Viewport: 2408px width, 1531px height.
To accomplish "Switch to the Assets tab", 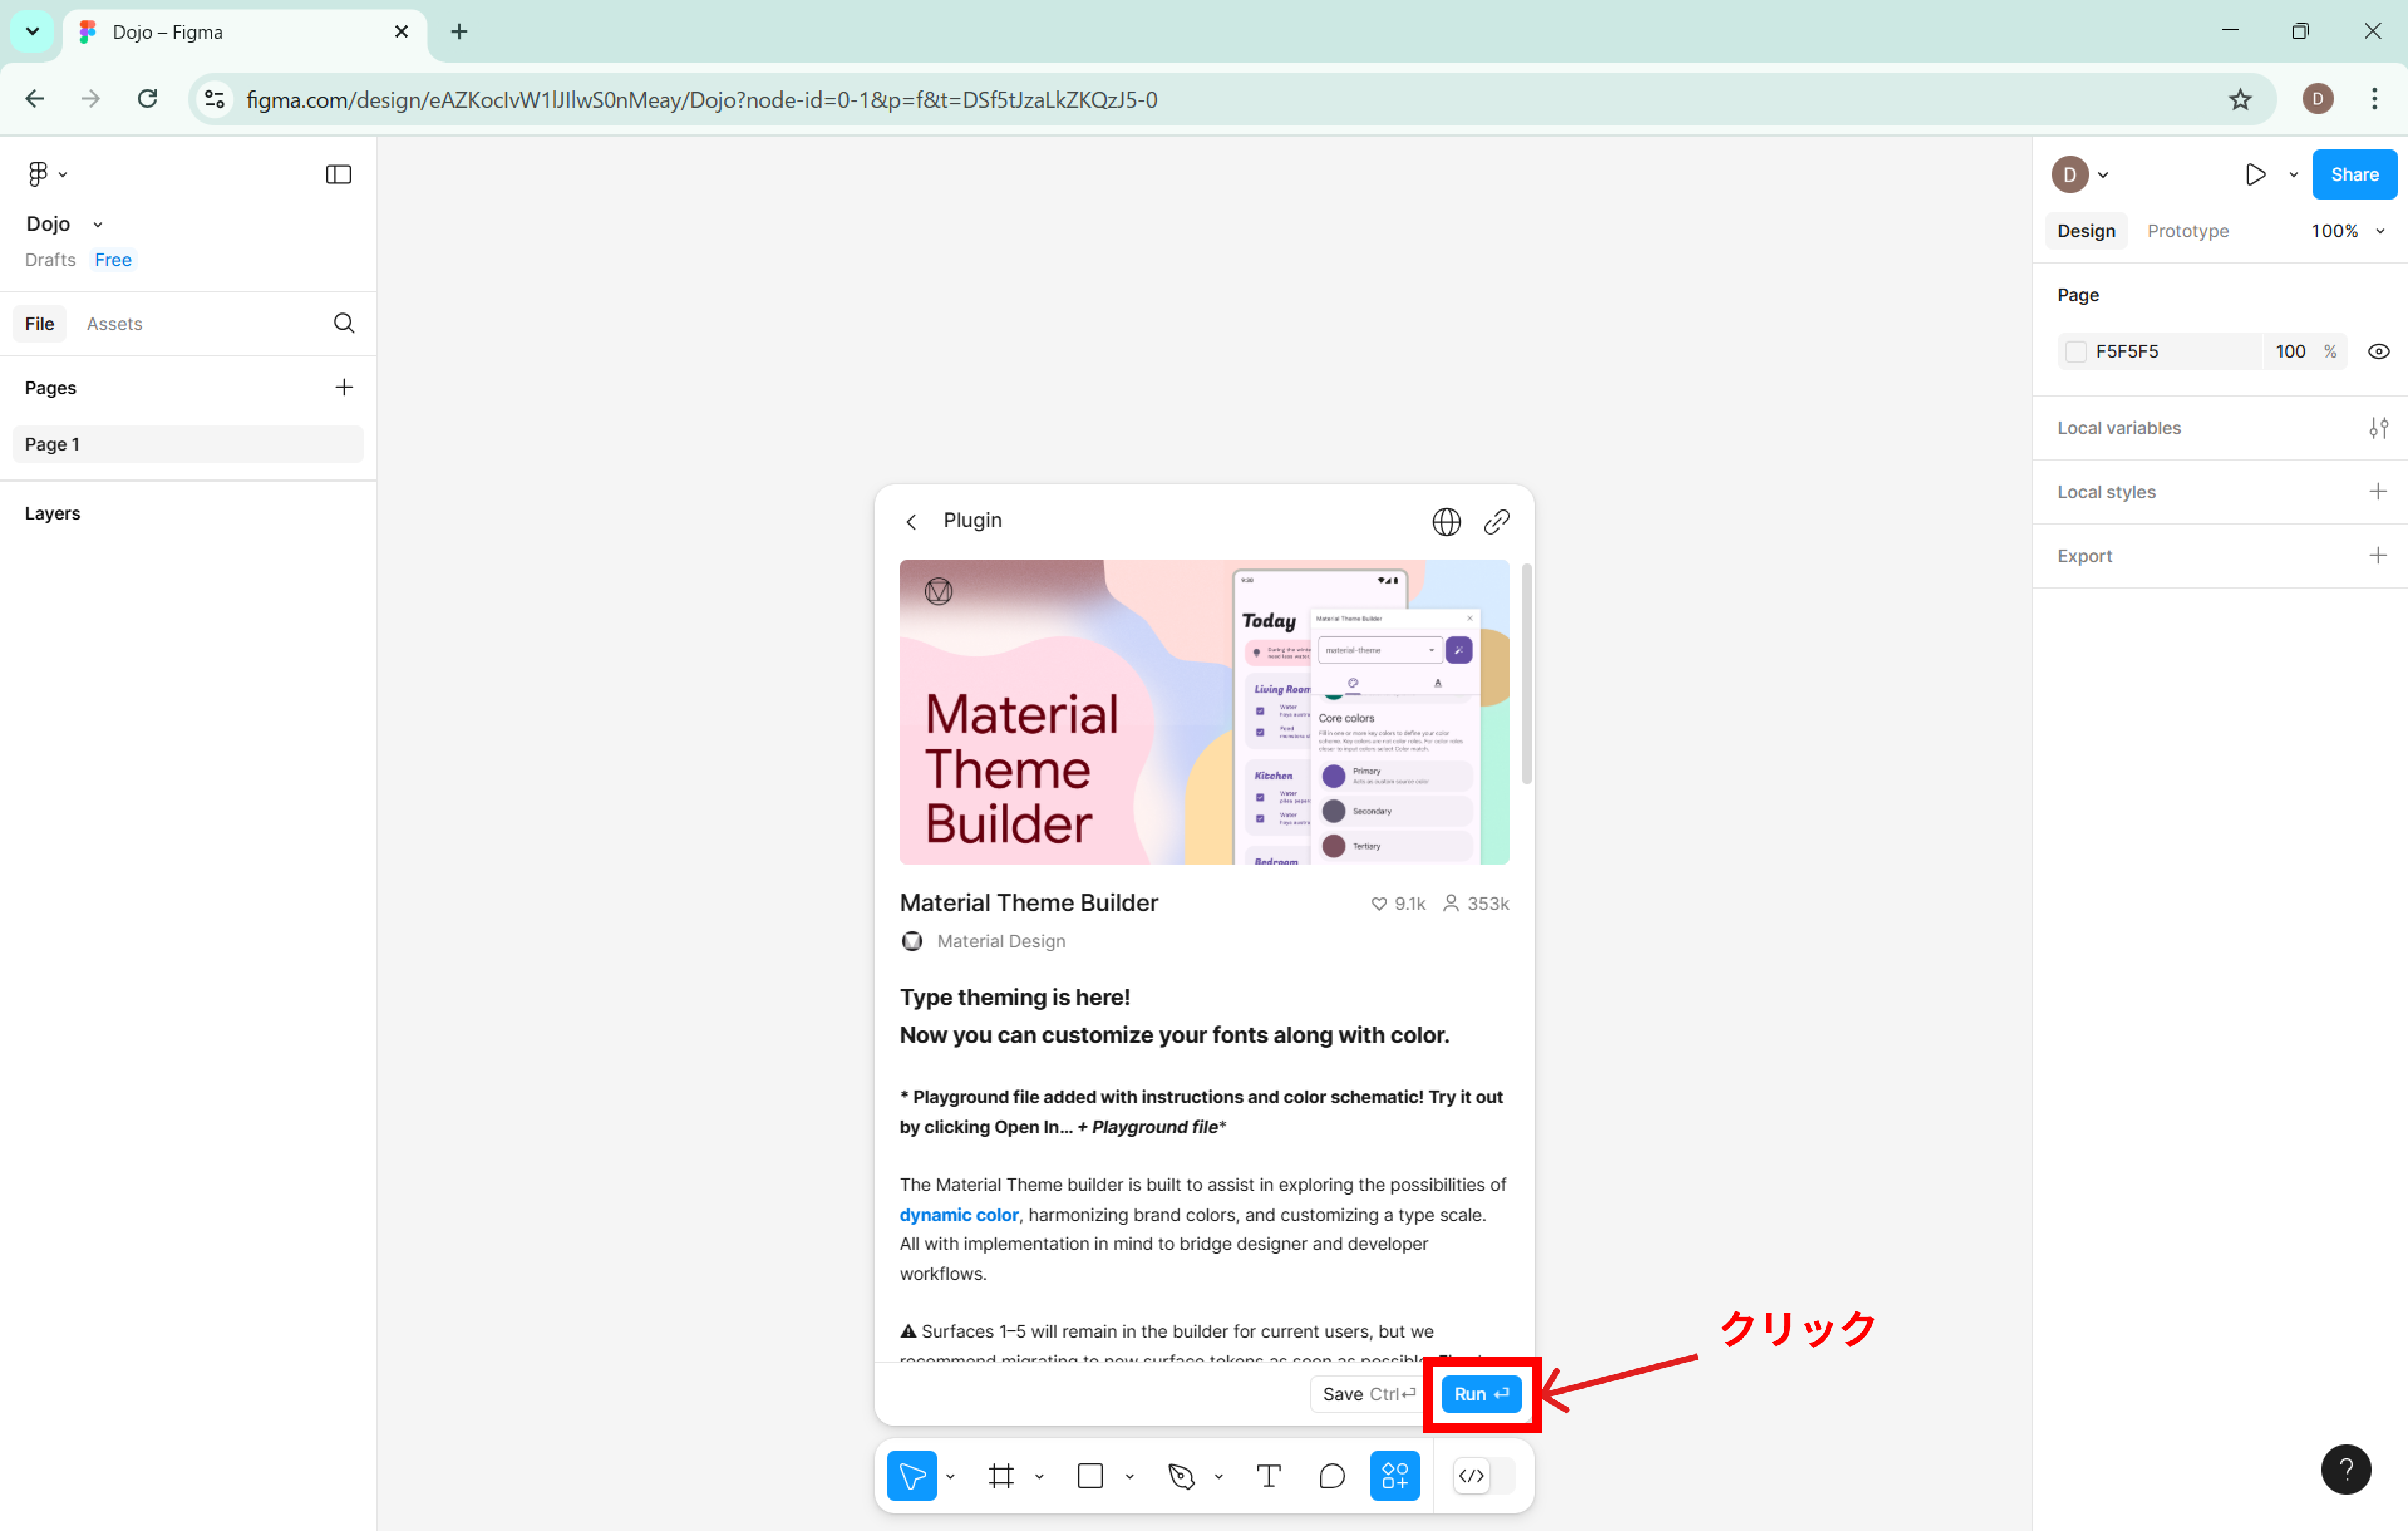I will coord(114,324).
